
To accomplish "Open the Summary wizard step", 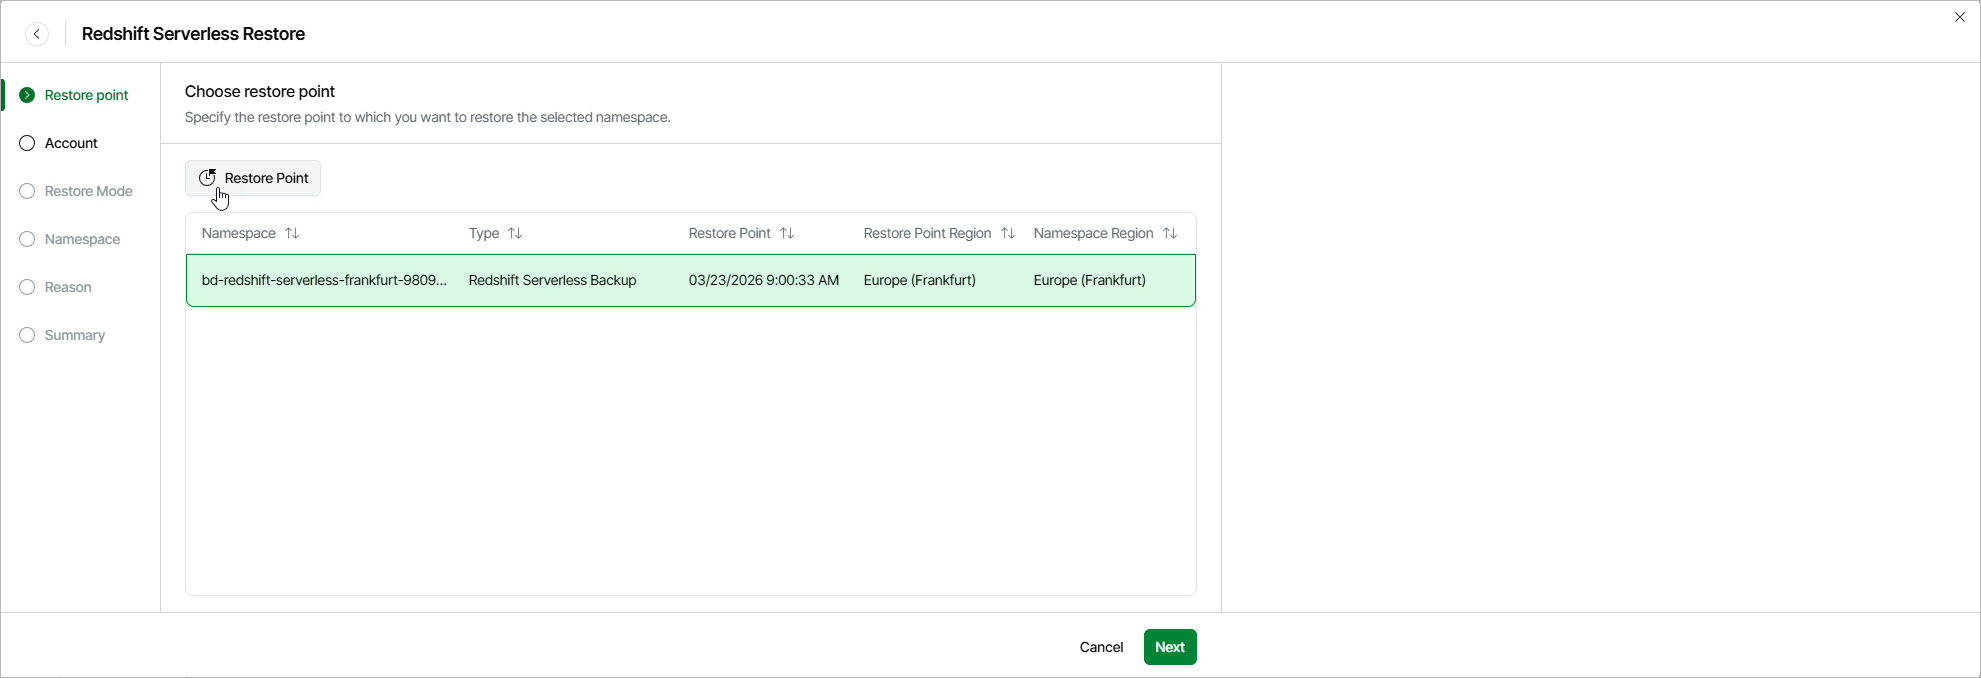I will point(75,335).
